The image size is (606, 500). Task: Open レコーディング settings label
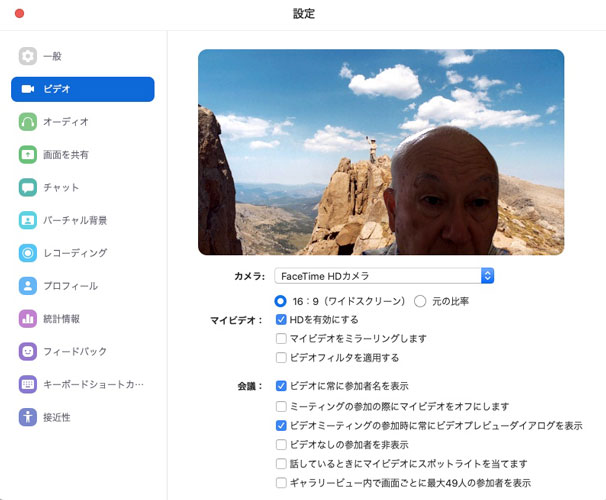tap(75, 253)
